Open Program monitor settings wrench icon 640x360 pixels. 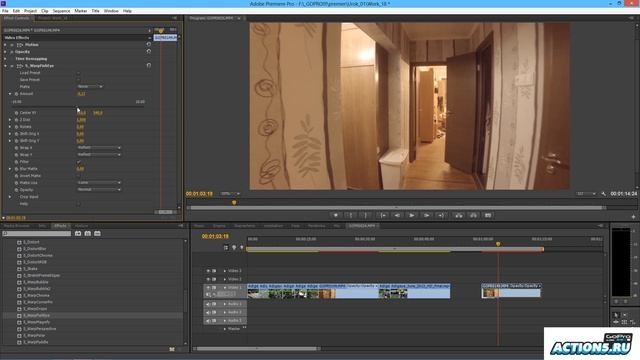click(604, 194)
